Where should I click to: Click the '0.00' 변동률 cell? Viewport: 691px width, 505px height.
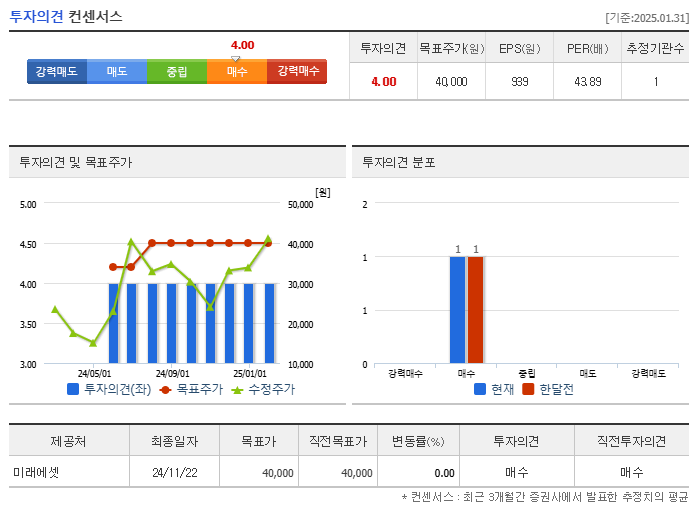pos(444,473)
